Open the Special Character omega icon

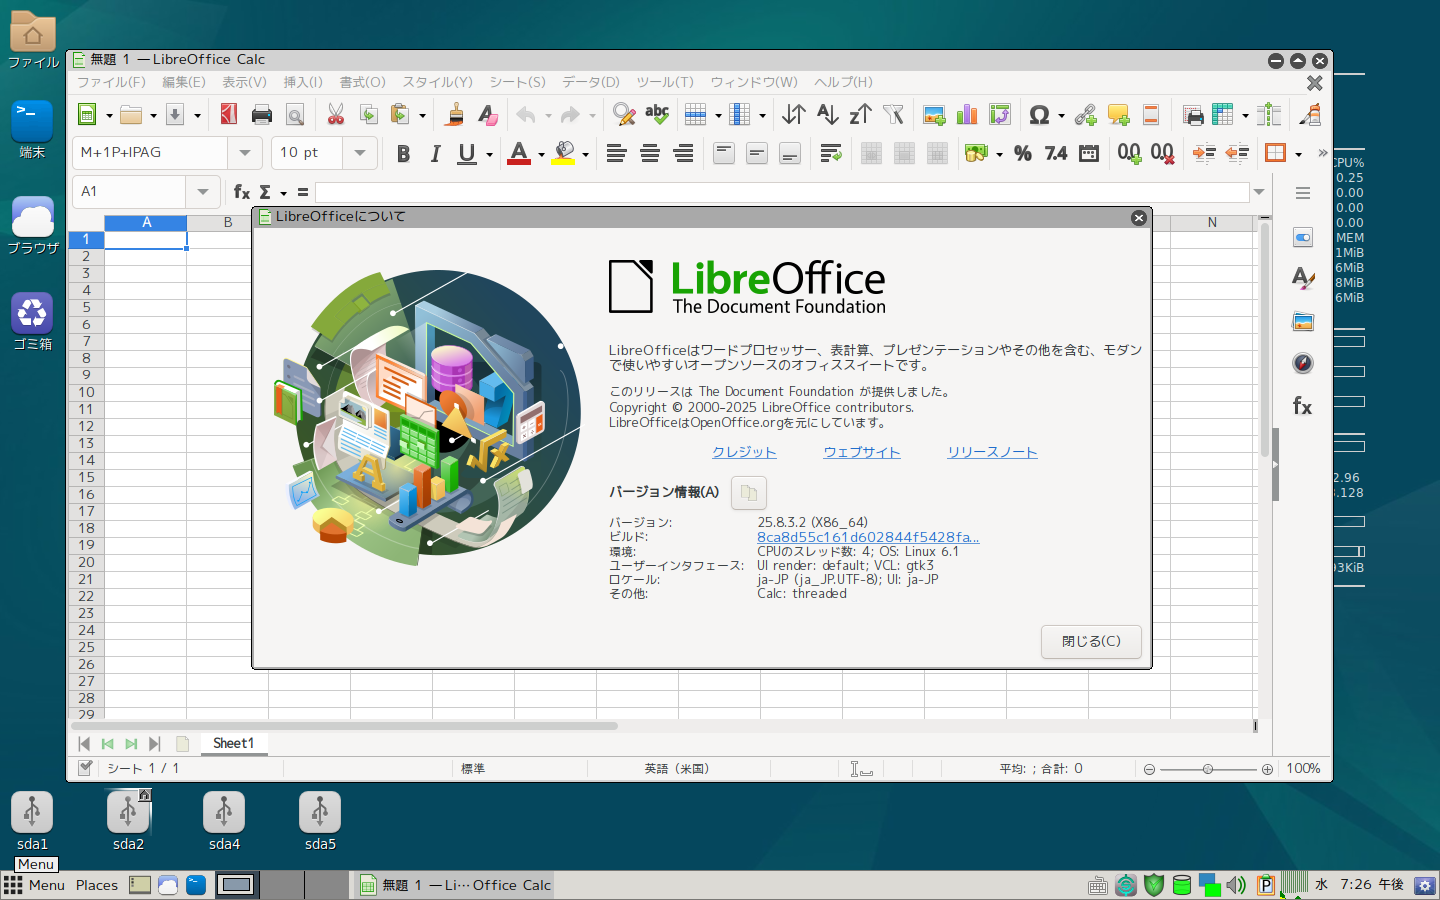pyautogui.click(x=1039, y=115)
